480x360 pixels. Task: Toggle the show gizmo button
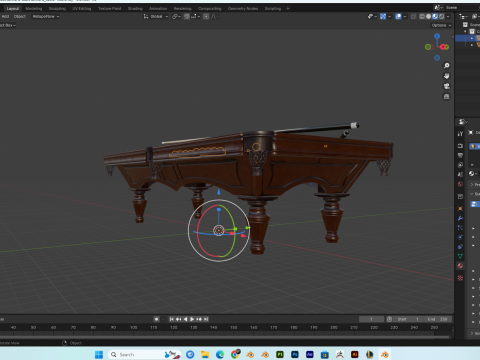(383, 16)
